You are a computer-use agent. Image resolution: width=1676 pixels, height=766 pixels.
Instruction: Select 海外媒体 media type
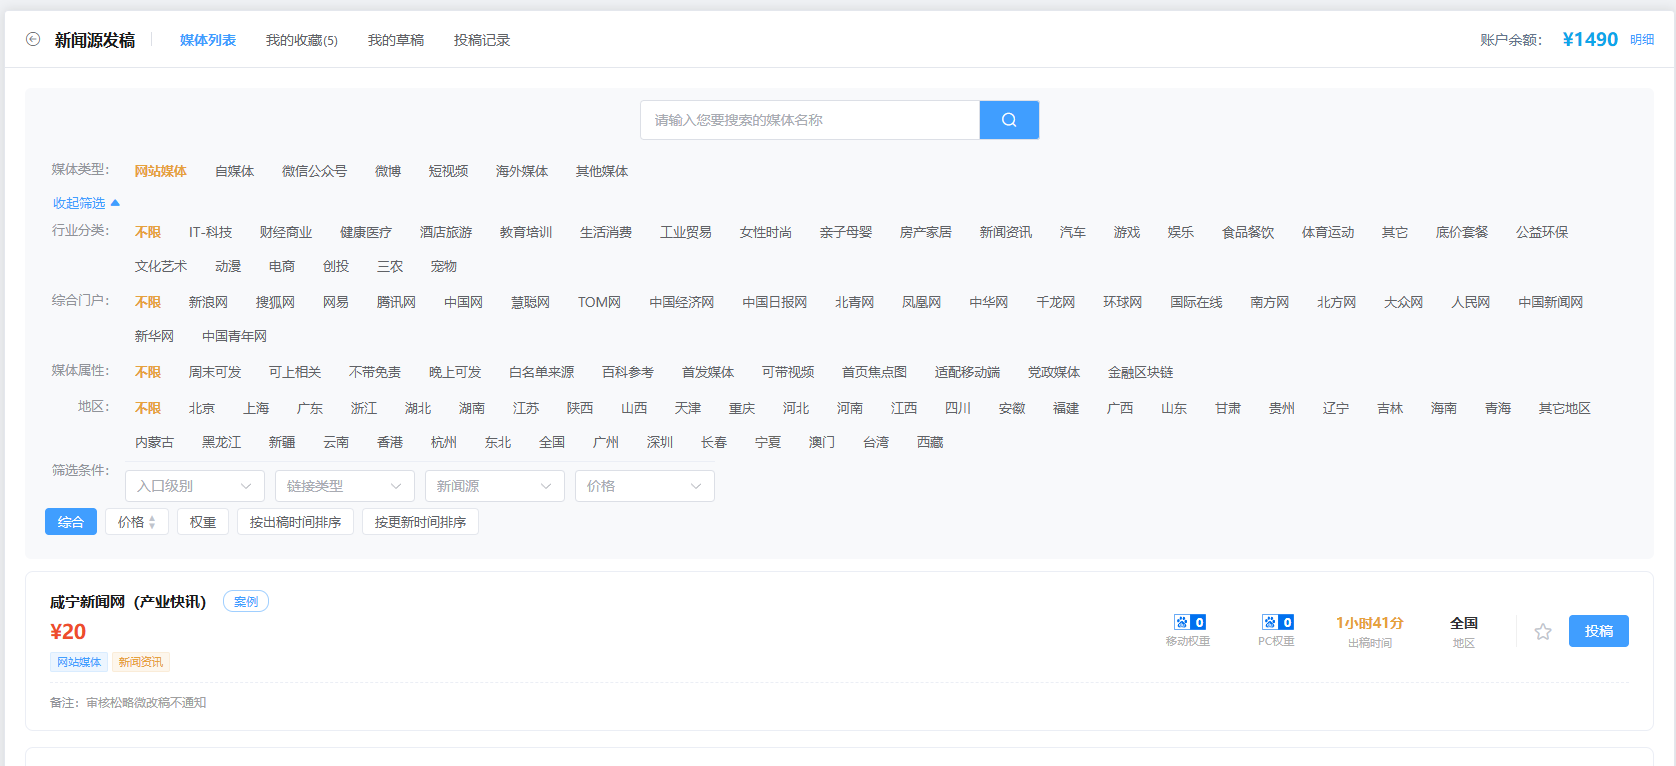point(522,171)
